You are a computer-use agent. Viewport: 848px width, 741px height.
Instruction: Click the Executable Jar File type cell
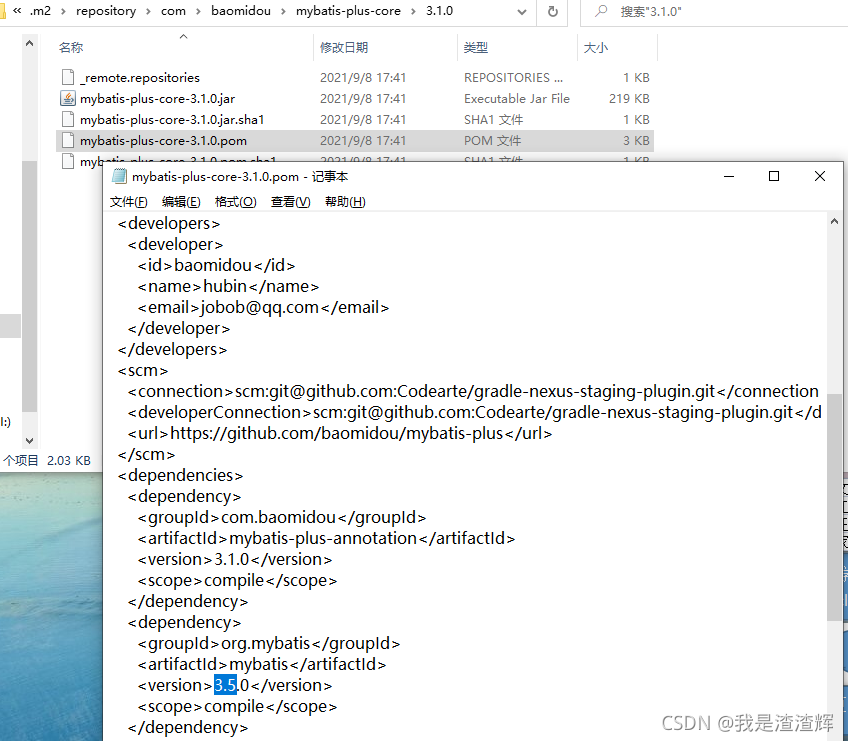[516, 98]
